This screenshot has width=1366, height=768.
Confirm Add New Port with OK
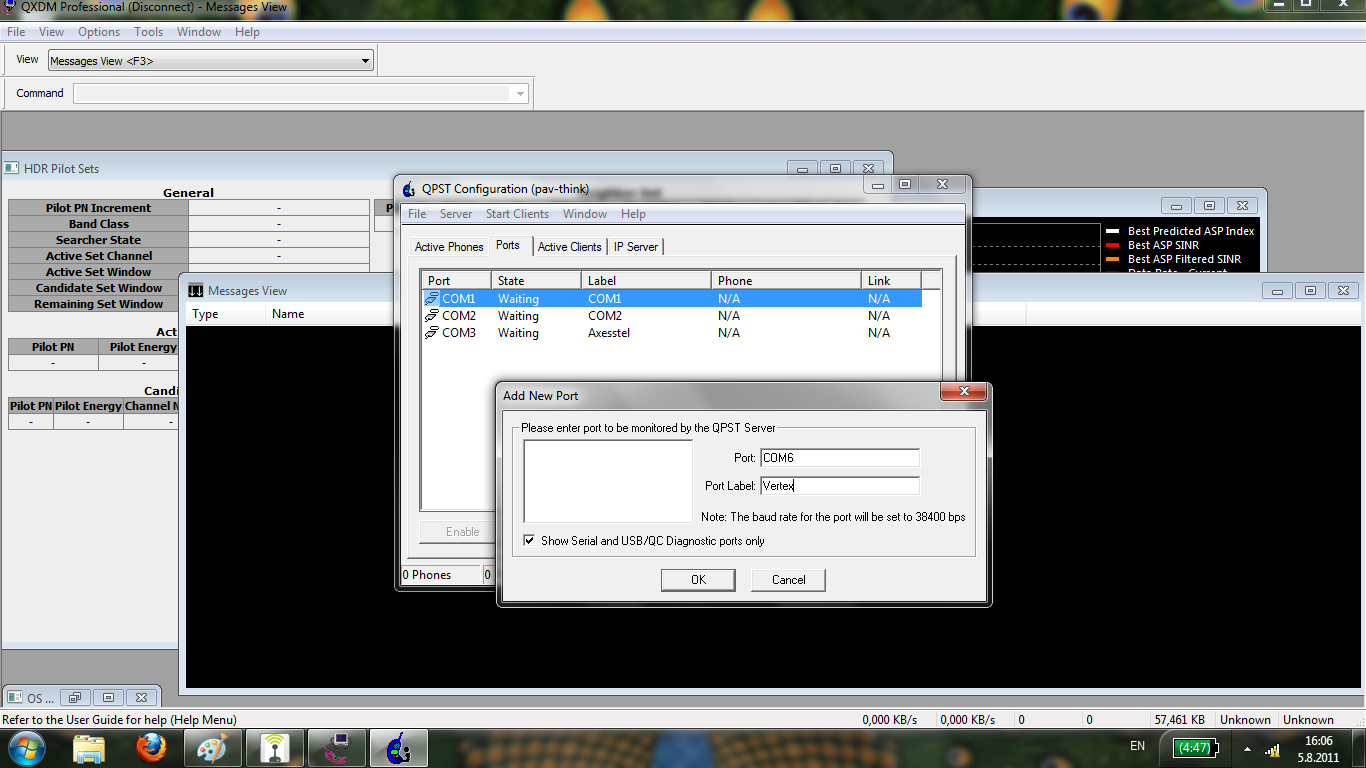[x=698, y=580]
